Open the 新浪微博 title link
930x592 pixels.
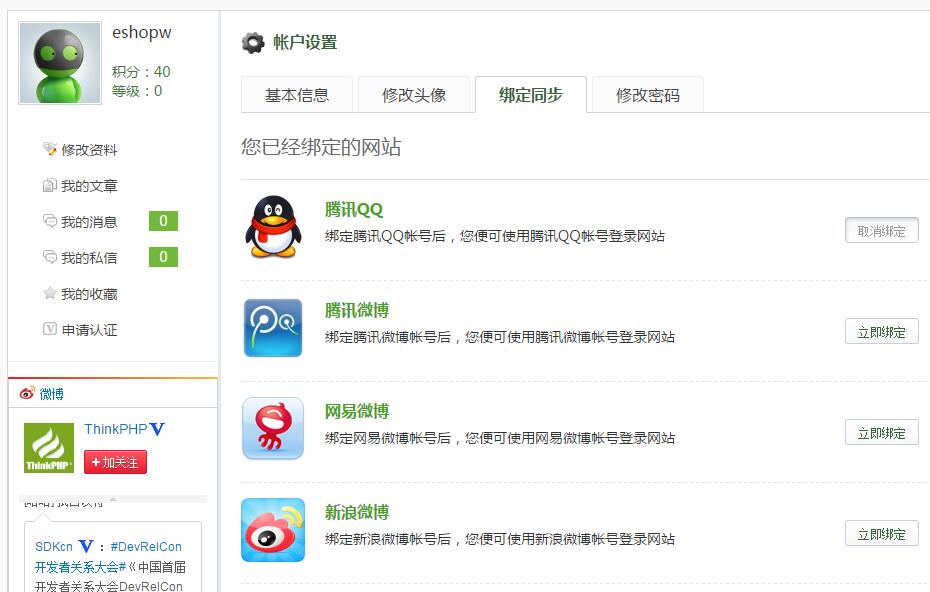point(356,512)
